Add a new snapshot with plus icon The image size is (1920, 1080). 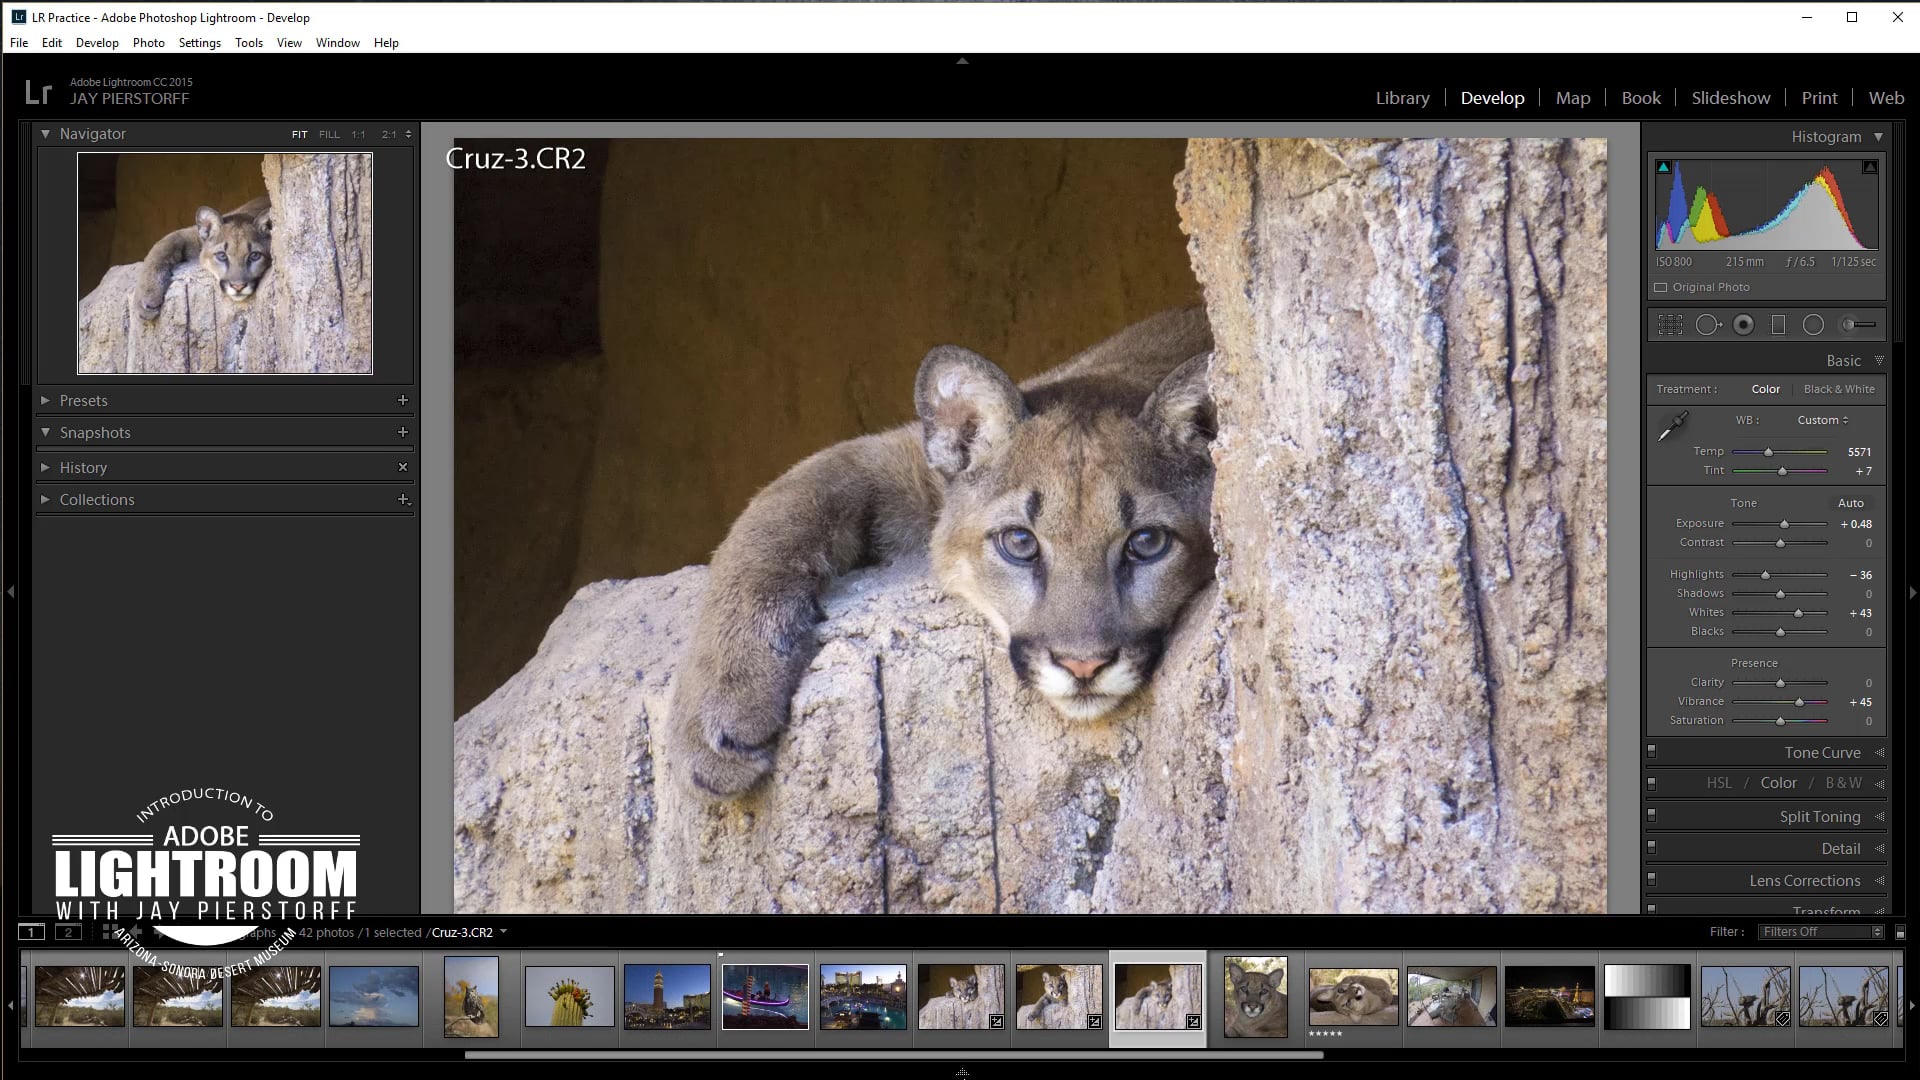point(403,432)
